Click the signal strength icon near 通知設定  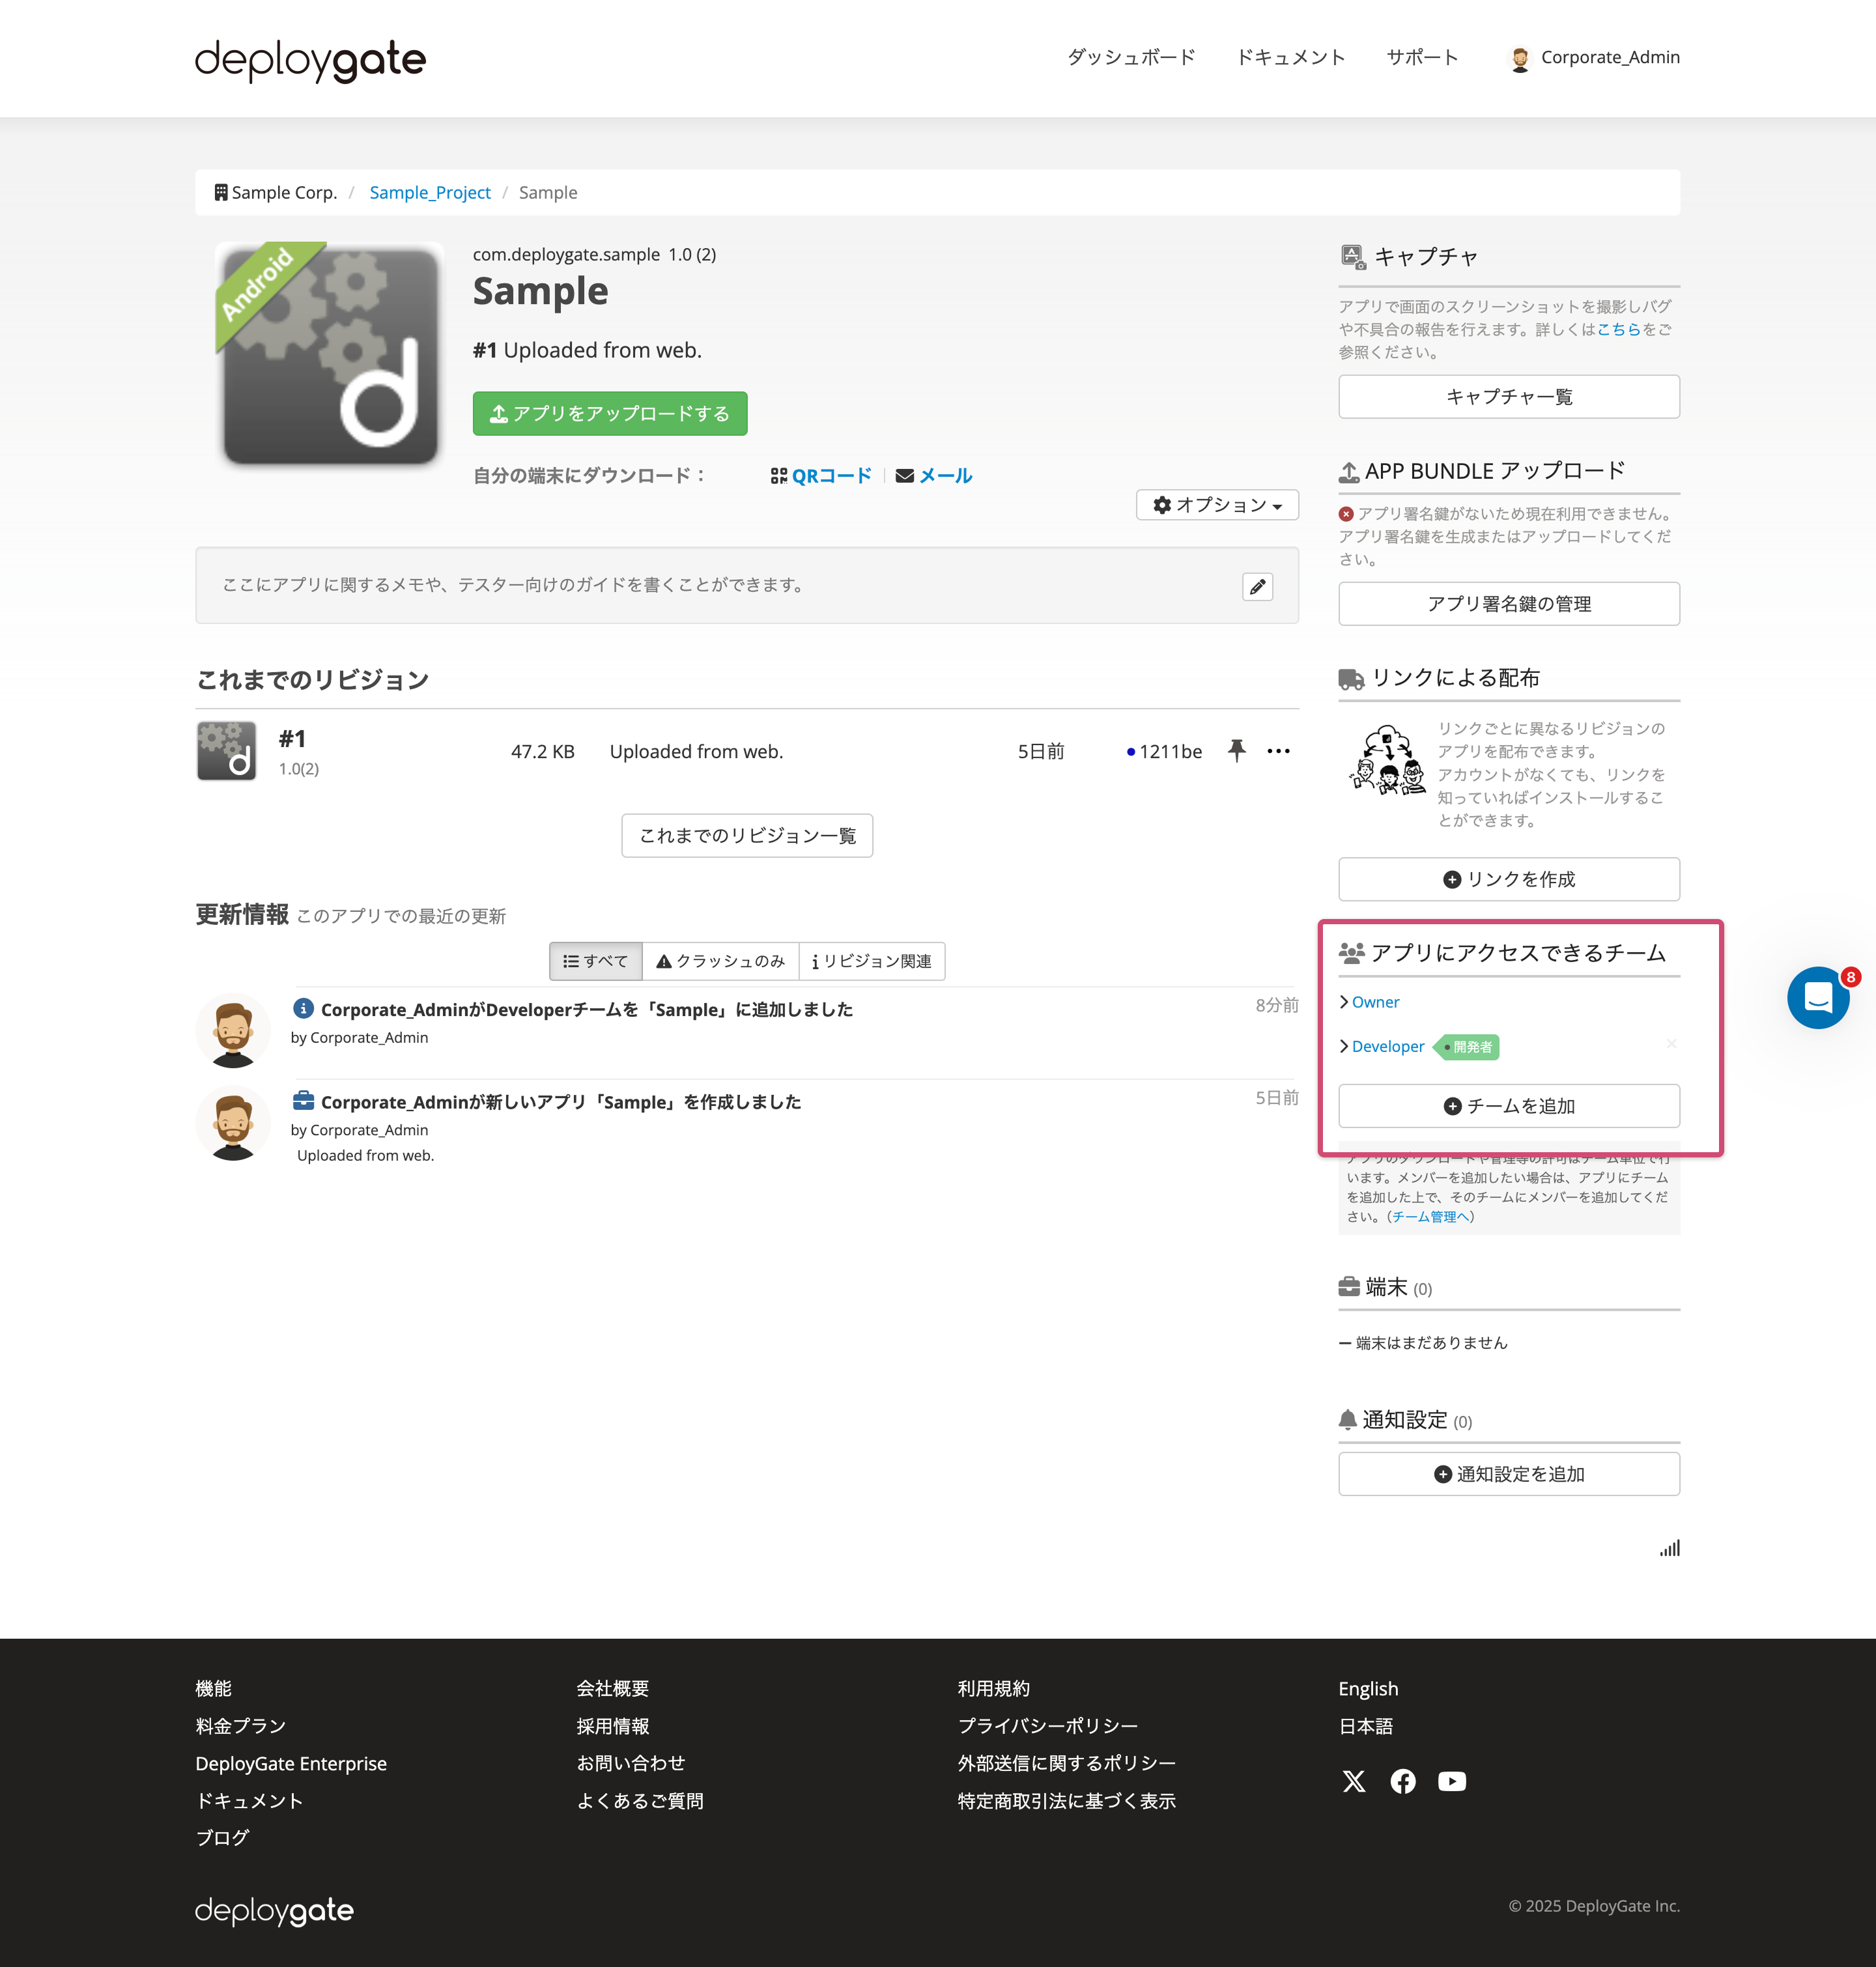click(1669, 1548)
